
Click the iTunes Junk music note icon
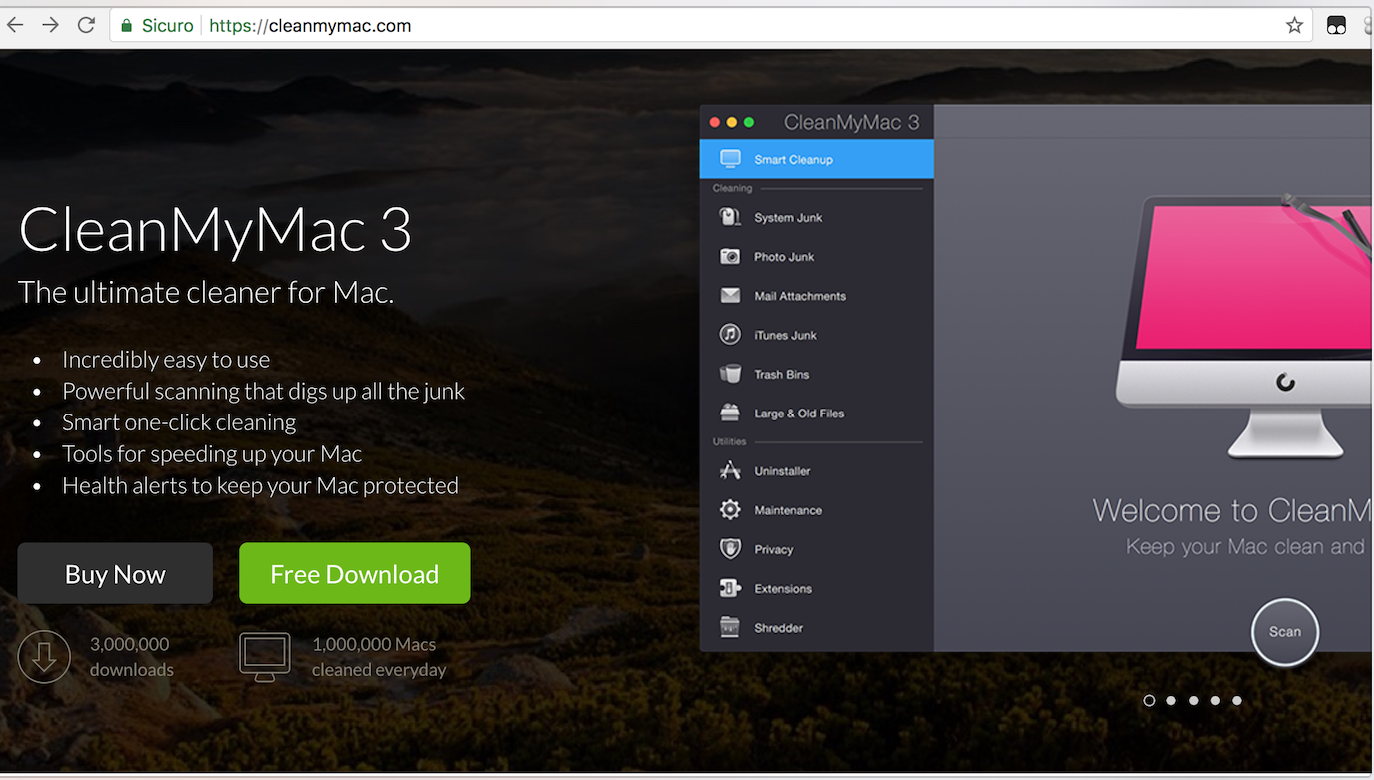click(x=731, y=335)
